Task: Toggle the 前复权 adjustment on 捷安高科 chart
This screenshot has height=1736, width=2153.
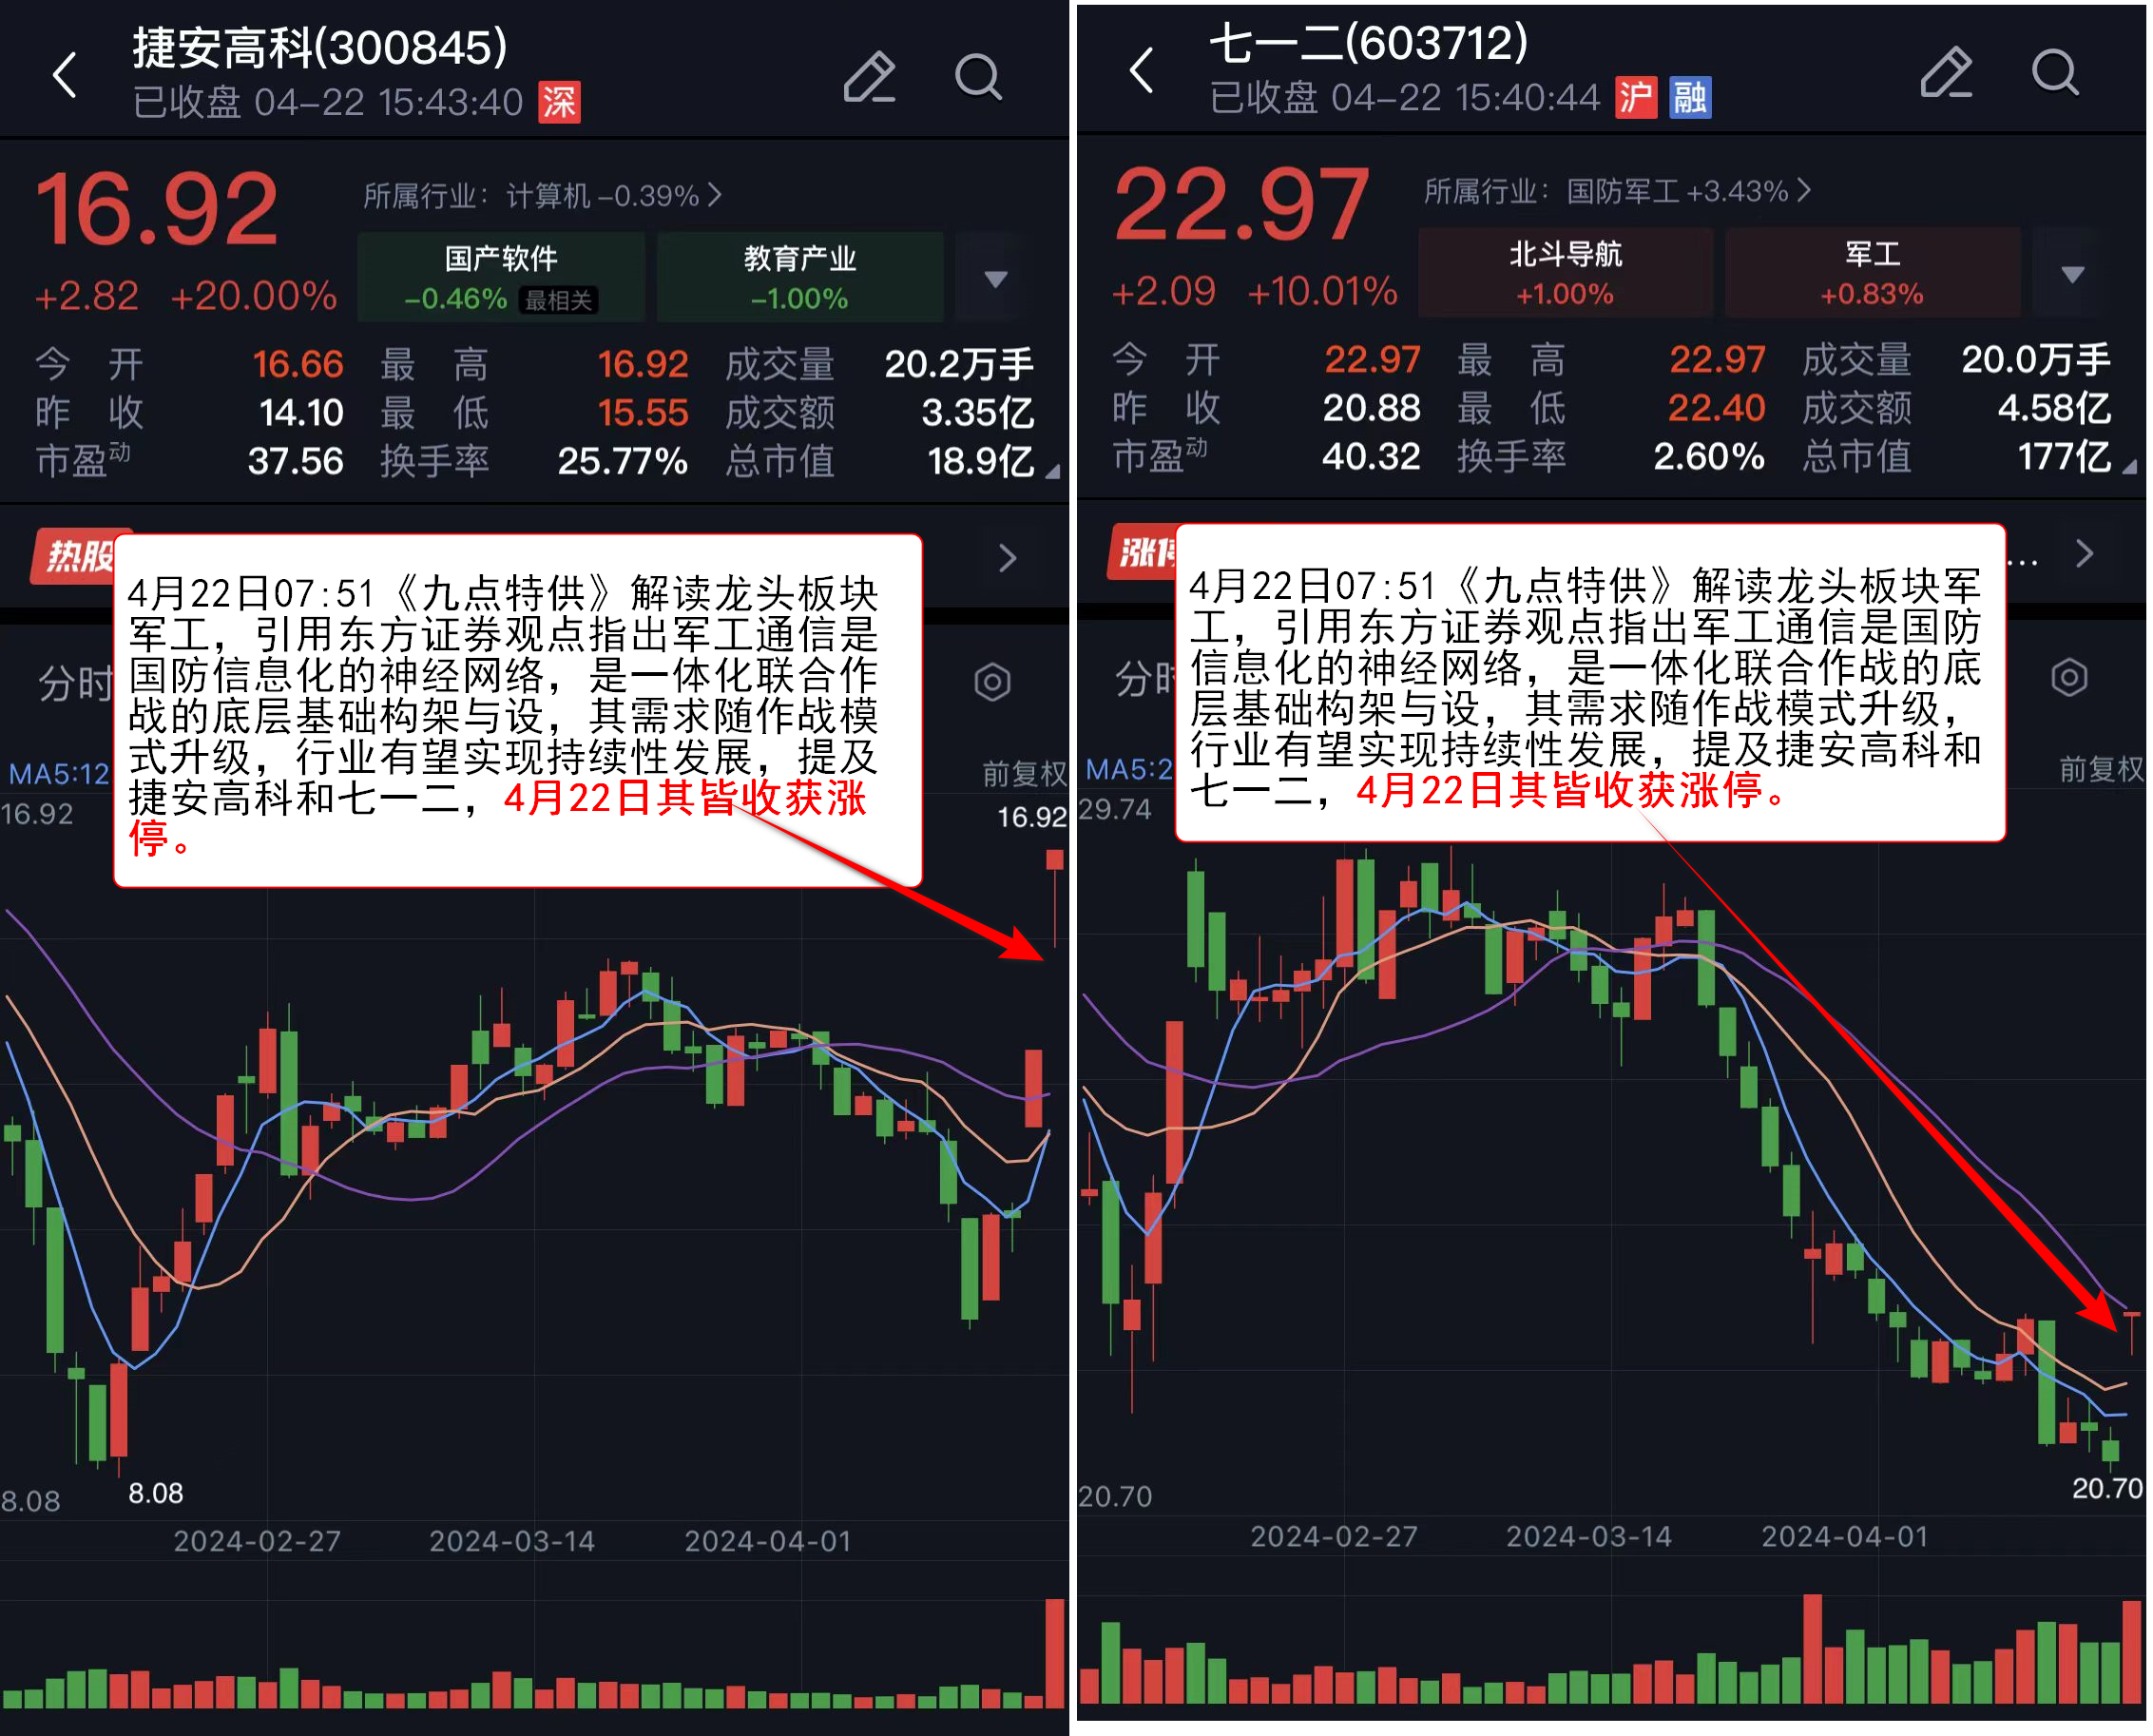Action: (1024, 773)
